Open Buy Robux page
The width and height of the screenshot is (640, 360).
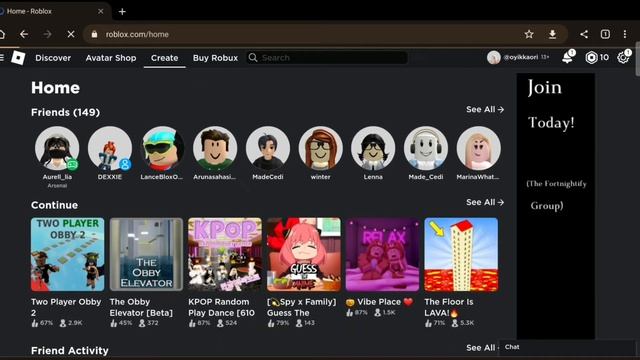(215, 58)
